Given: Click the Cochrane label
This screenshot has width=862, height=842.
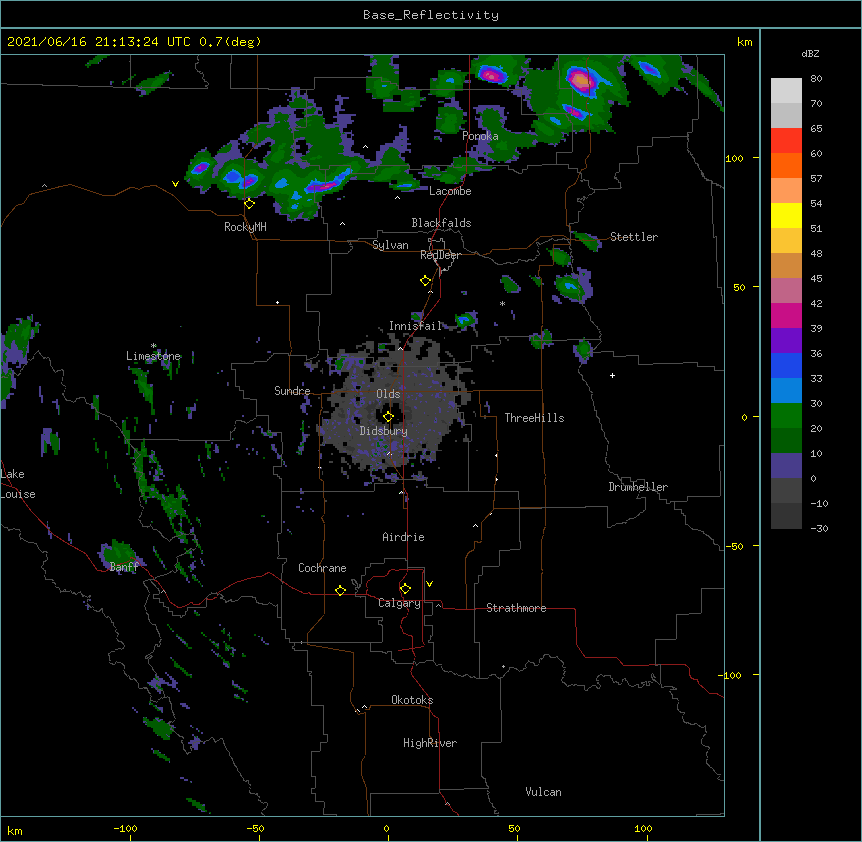Looking at the screenshot, I should tap(322, 568).
